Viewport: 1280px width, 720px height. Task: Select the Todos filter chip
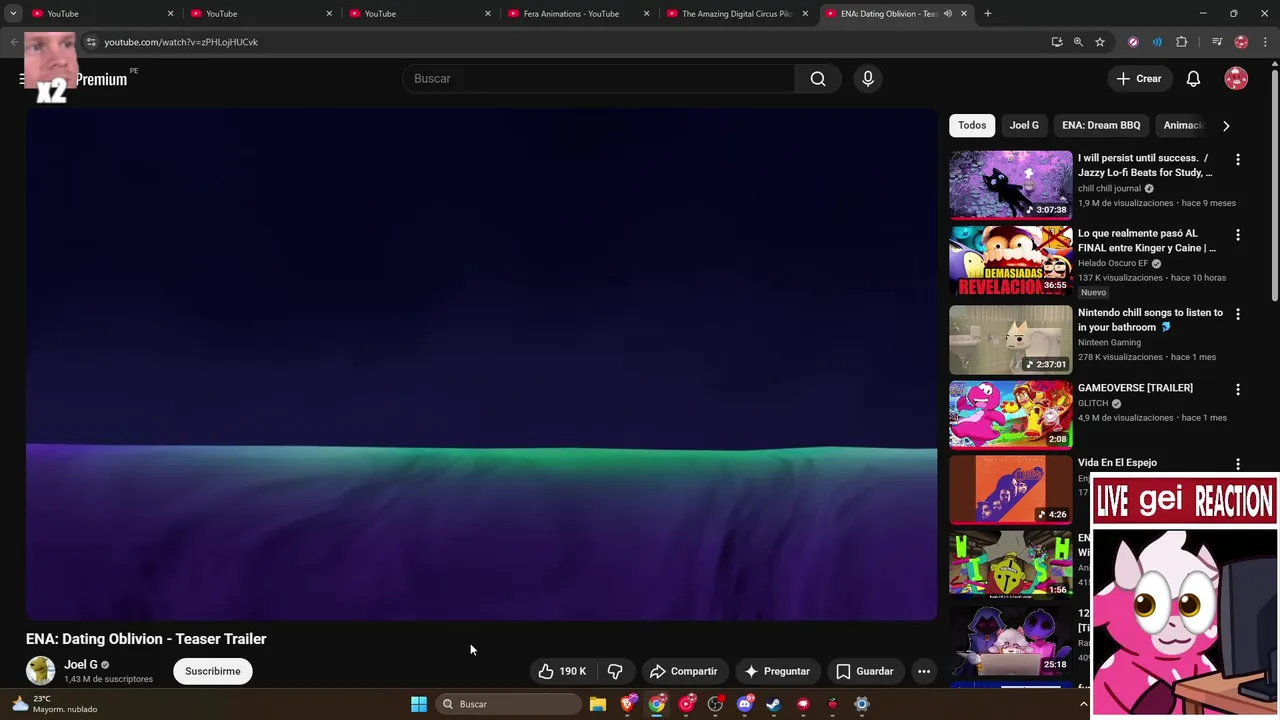[972, 125]
